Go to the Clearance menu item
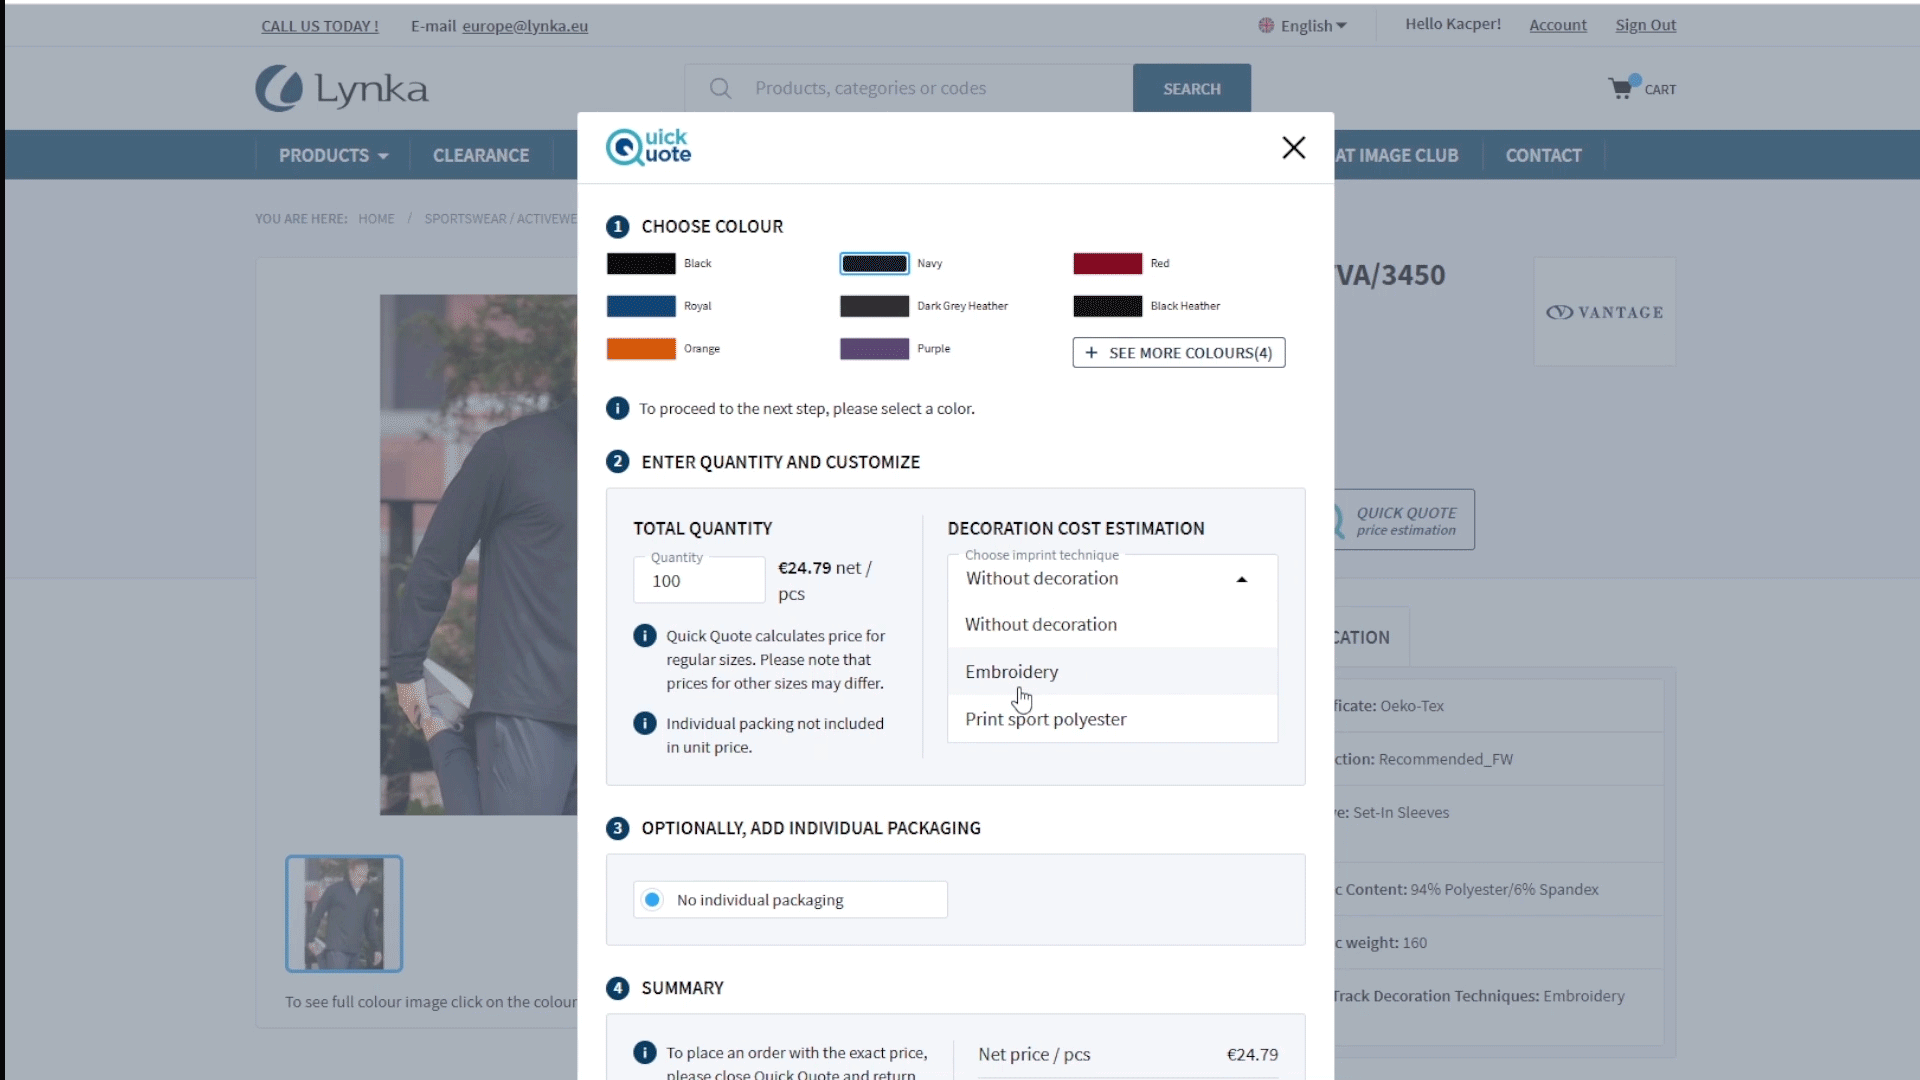Screen dimensions: 1920x1080 click(481, 155)
